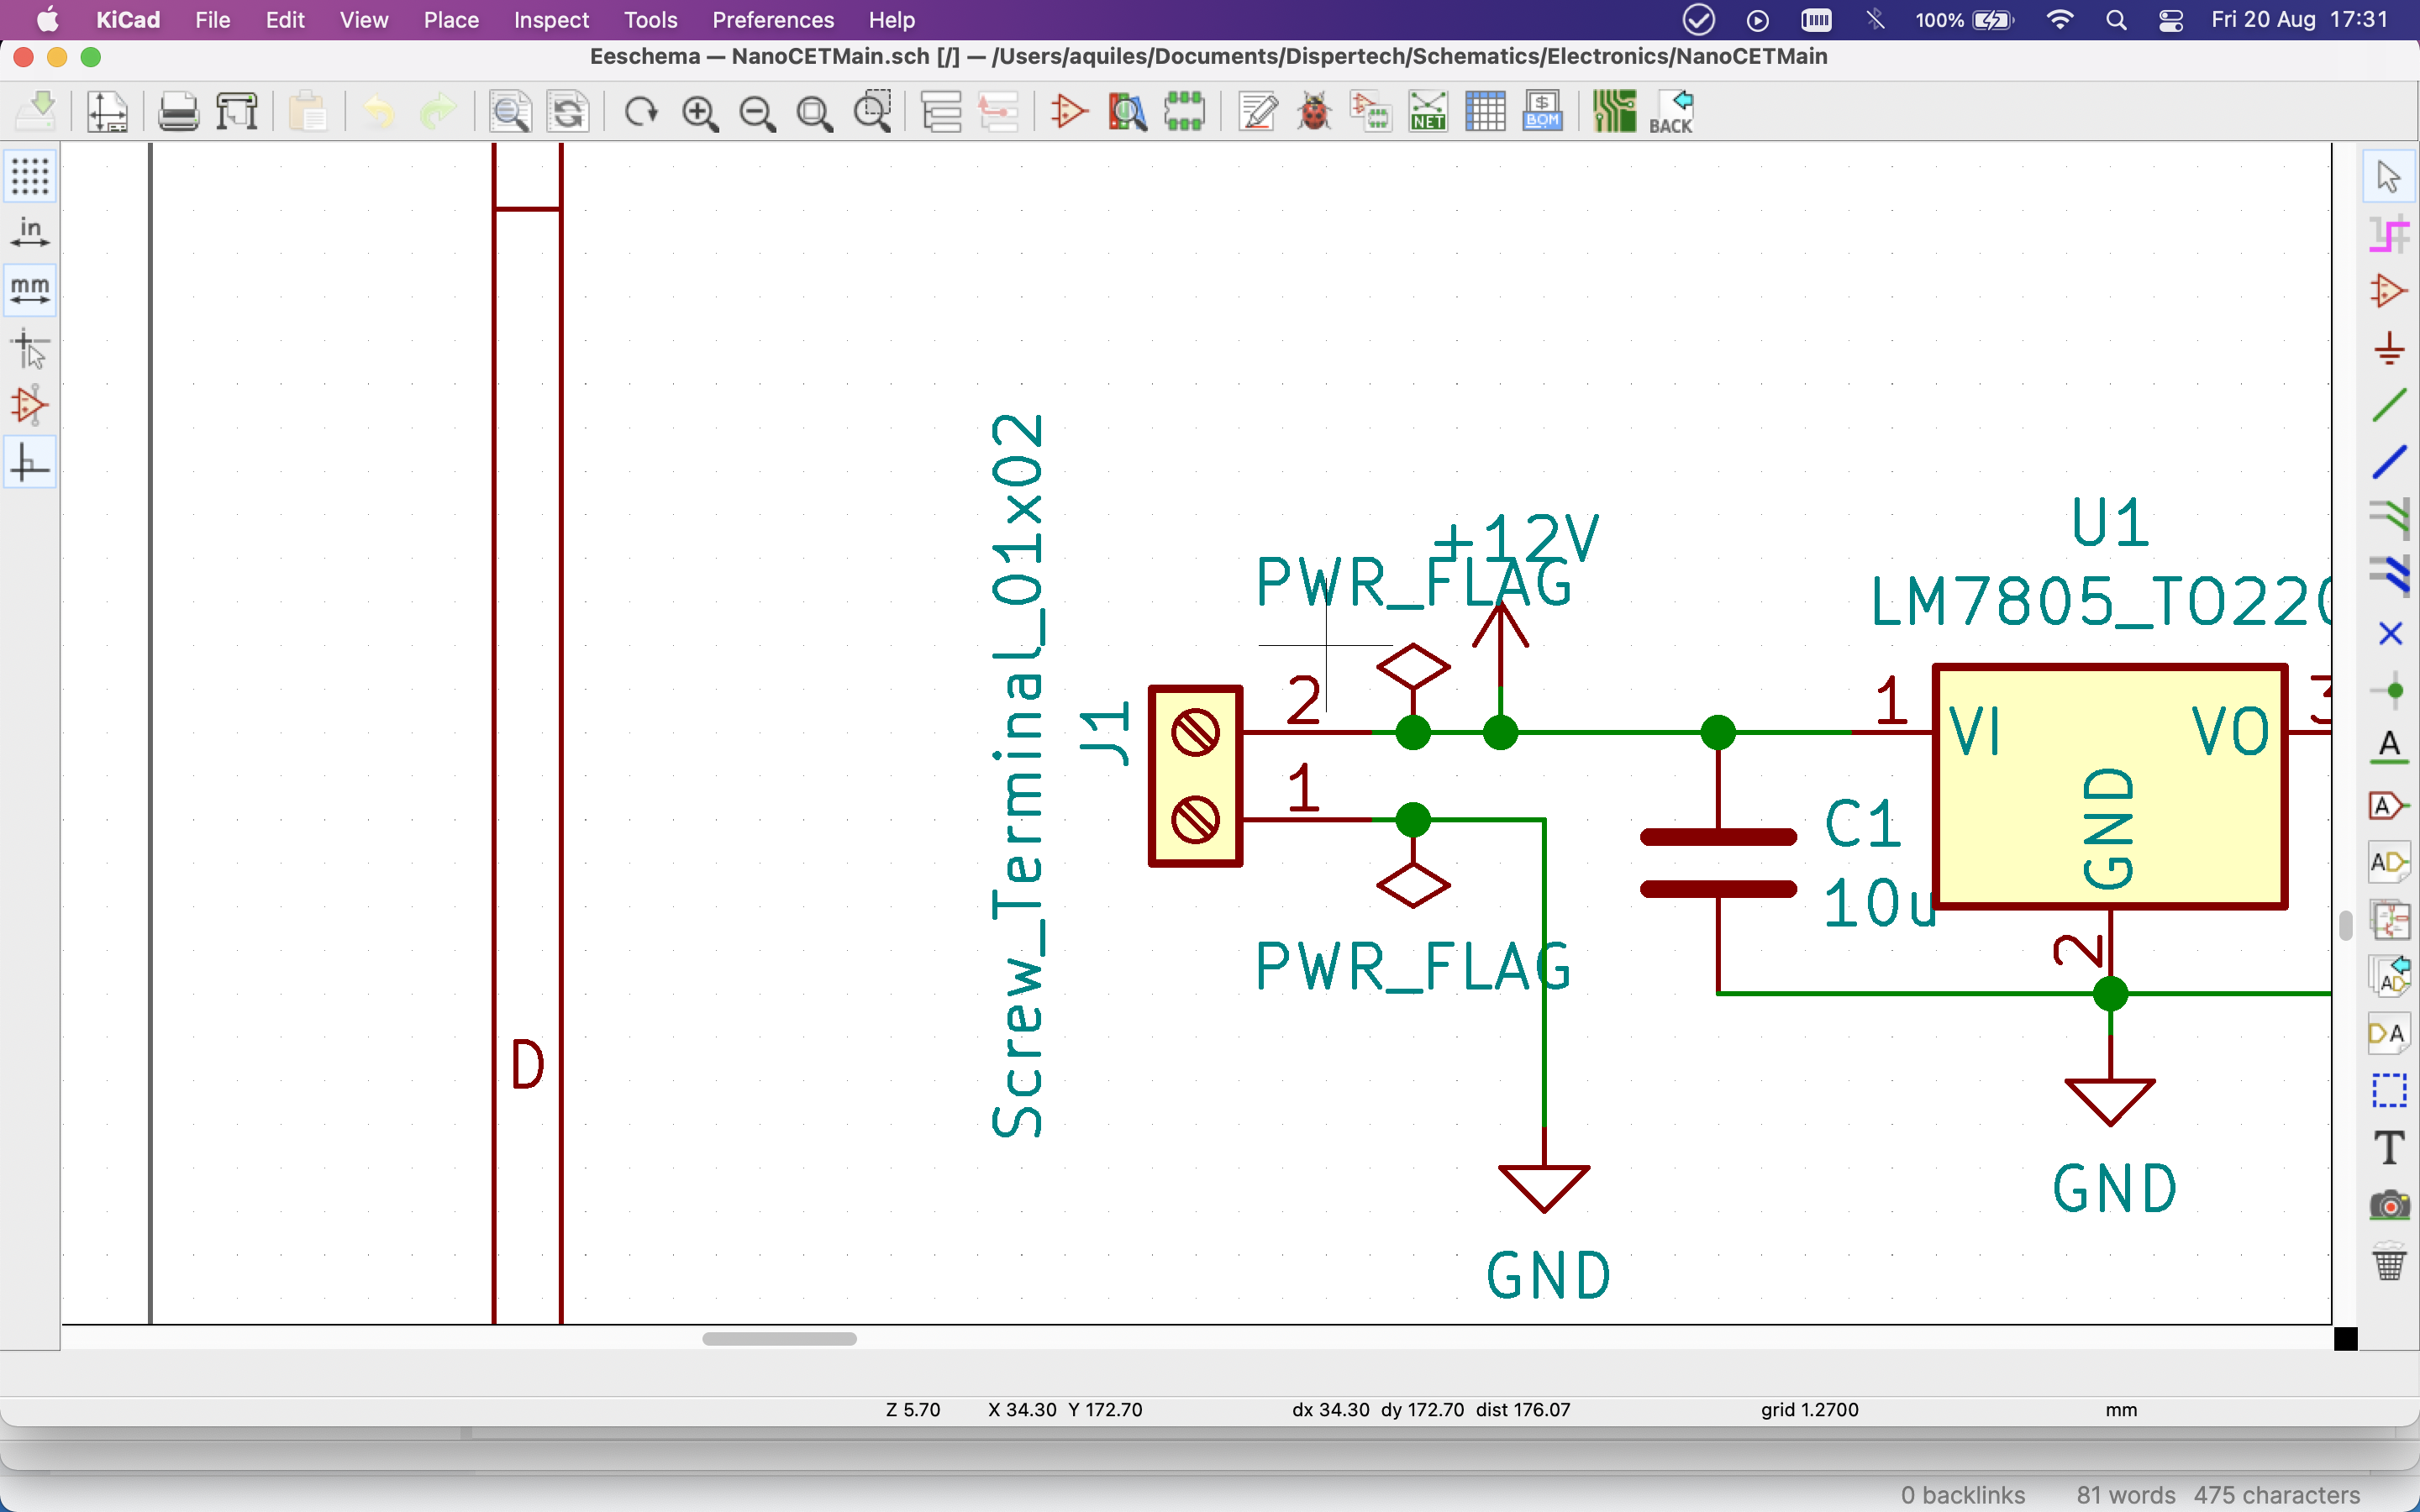2420x1512 pixels.
Task: Open the Bill of Materials tool
Action: pyautogui.click(x=1543, y=111)
